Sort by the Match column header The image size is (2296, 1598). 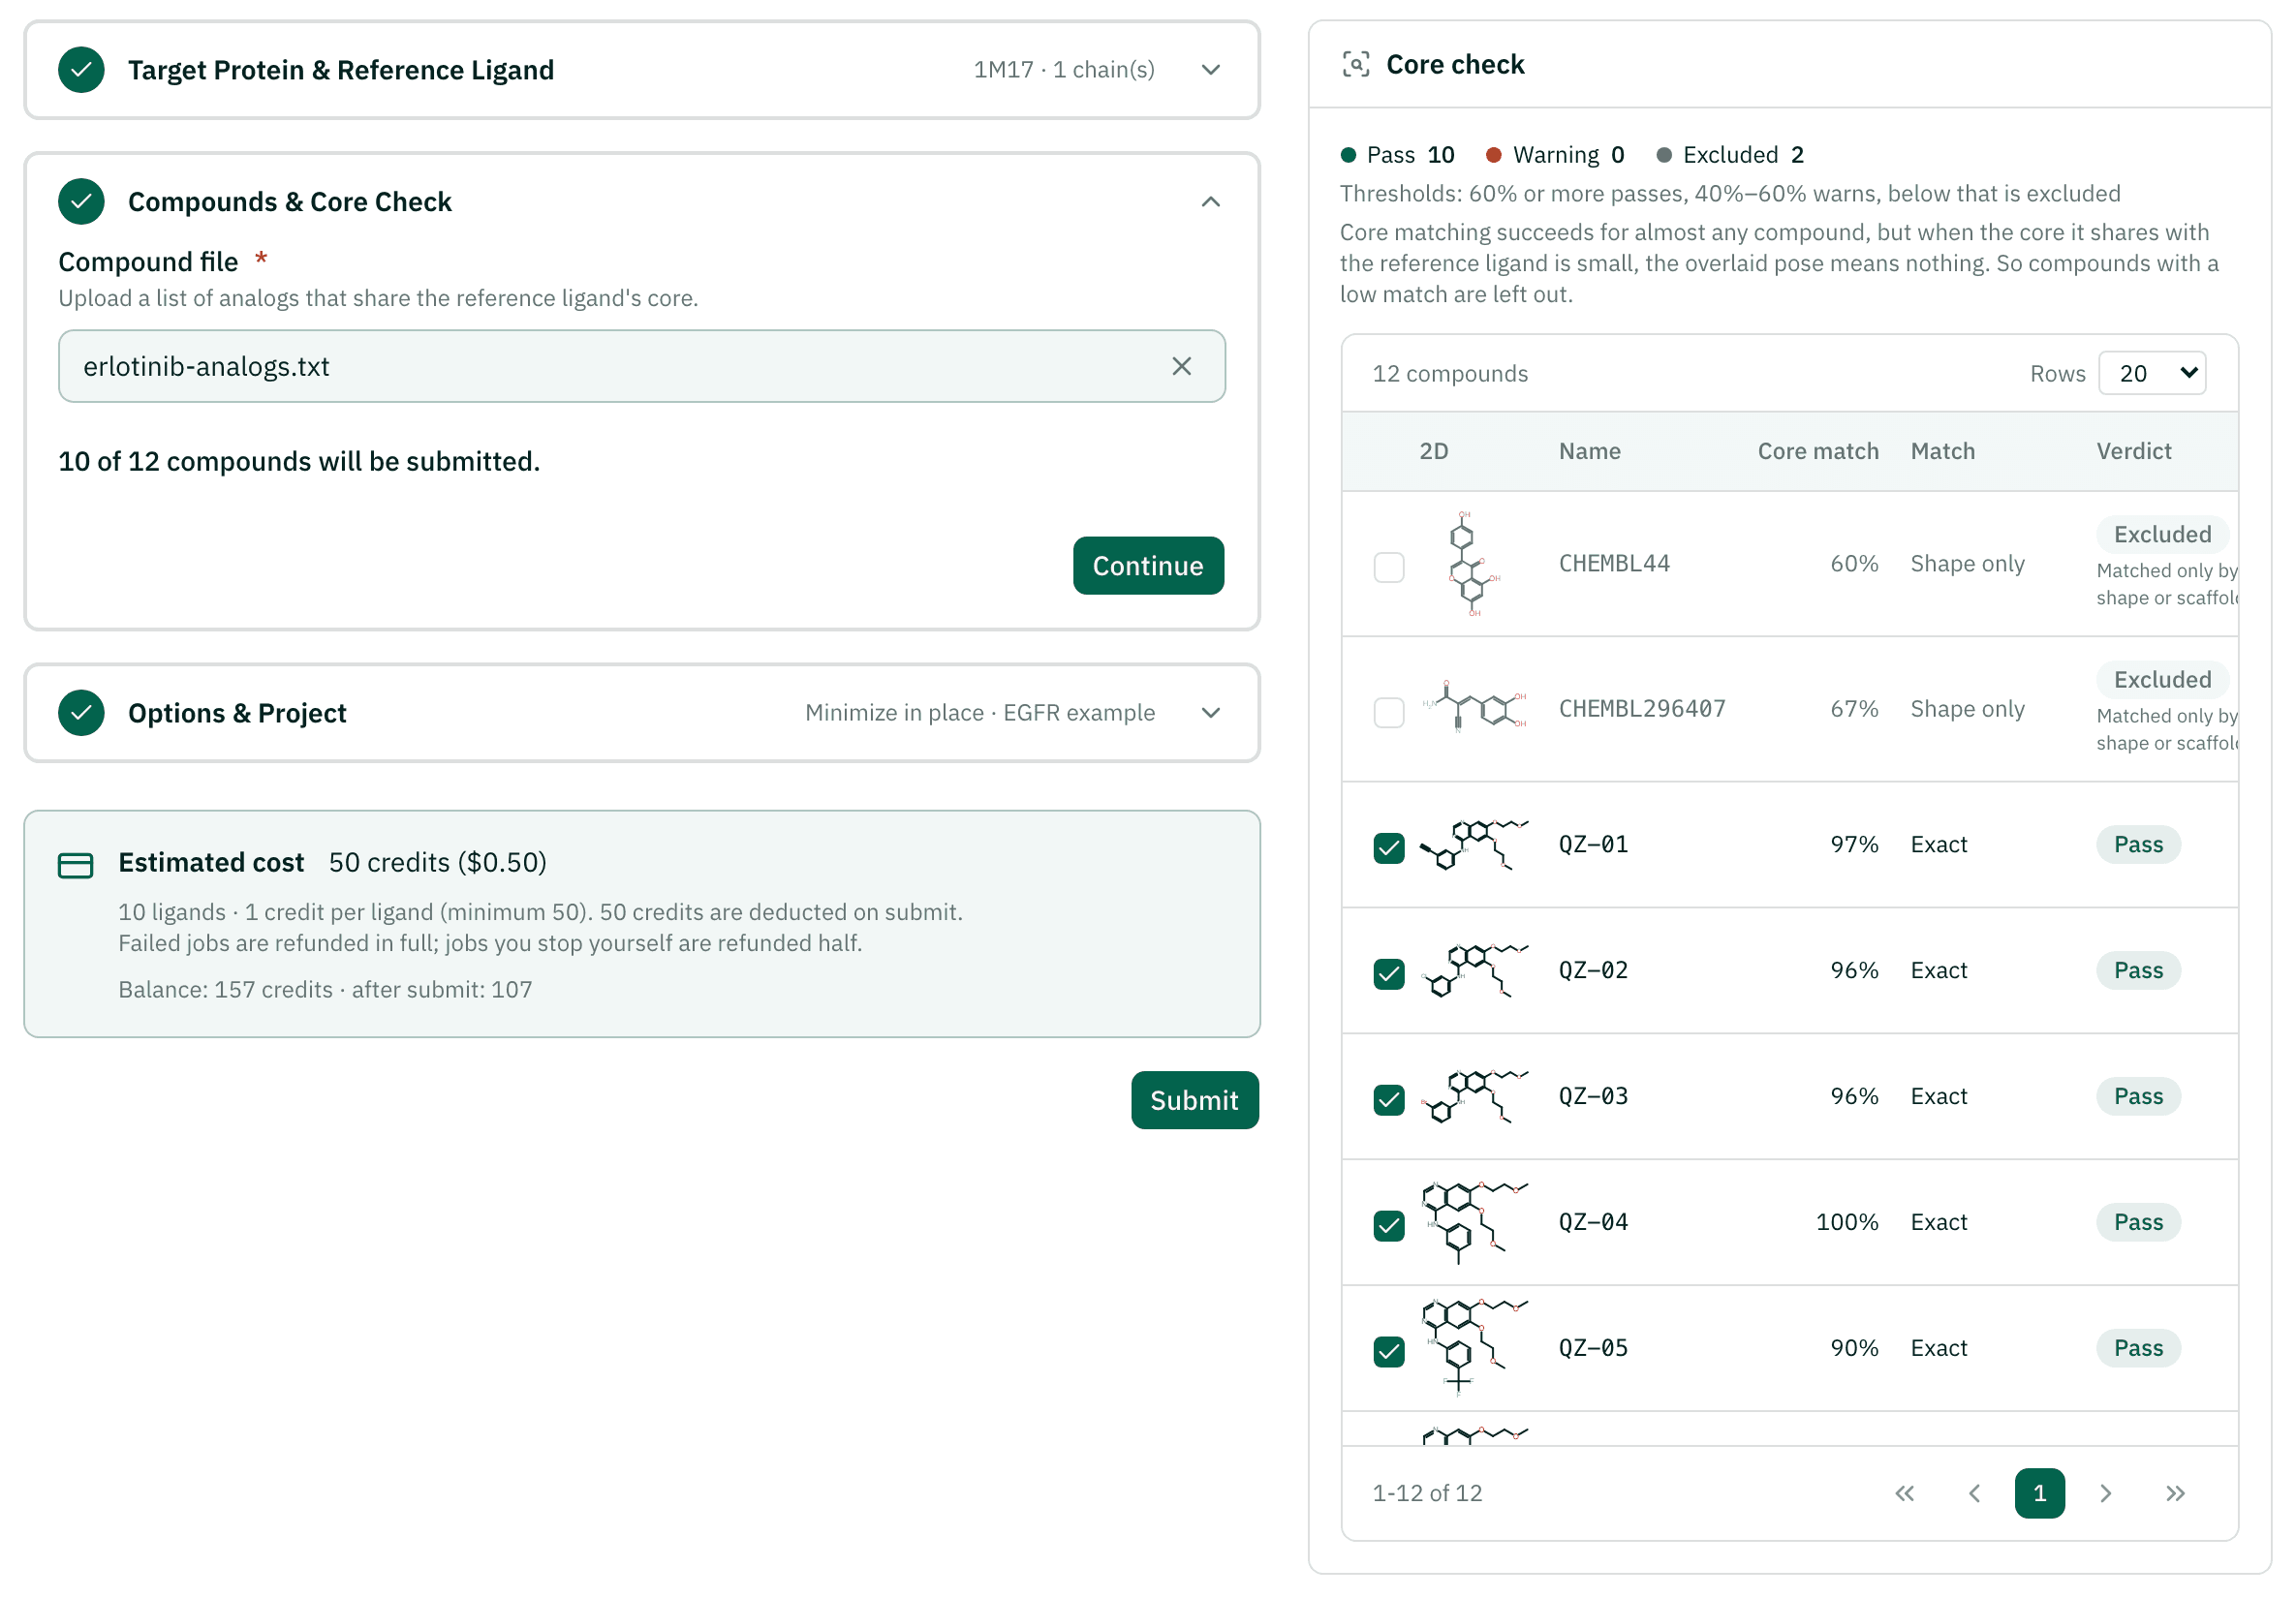pyautogui.click(x=1942, y=451)
